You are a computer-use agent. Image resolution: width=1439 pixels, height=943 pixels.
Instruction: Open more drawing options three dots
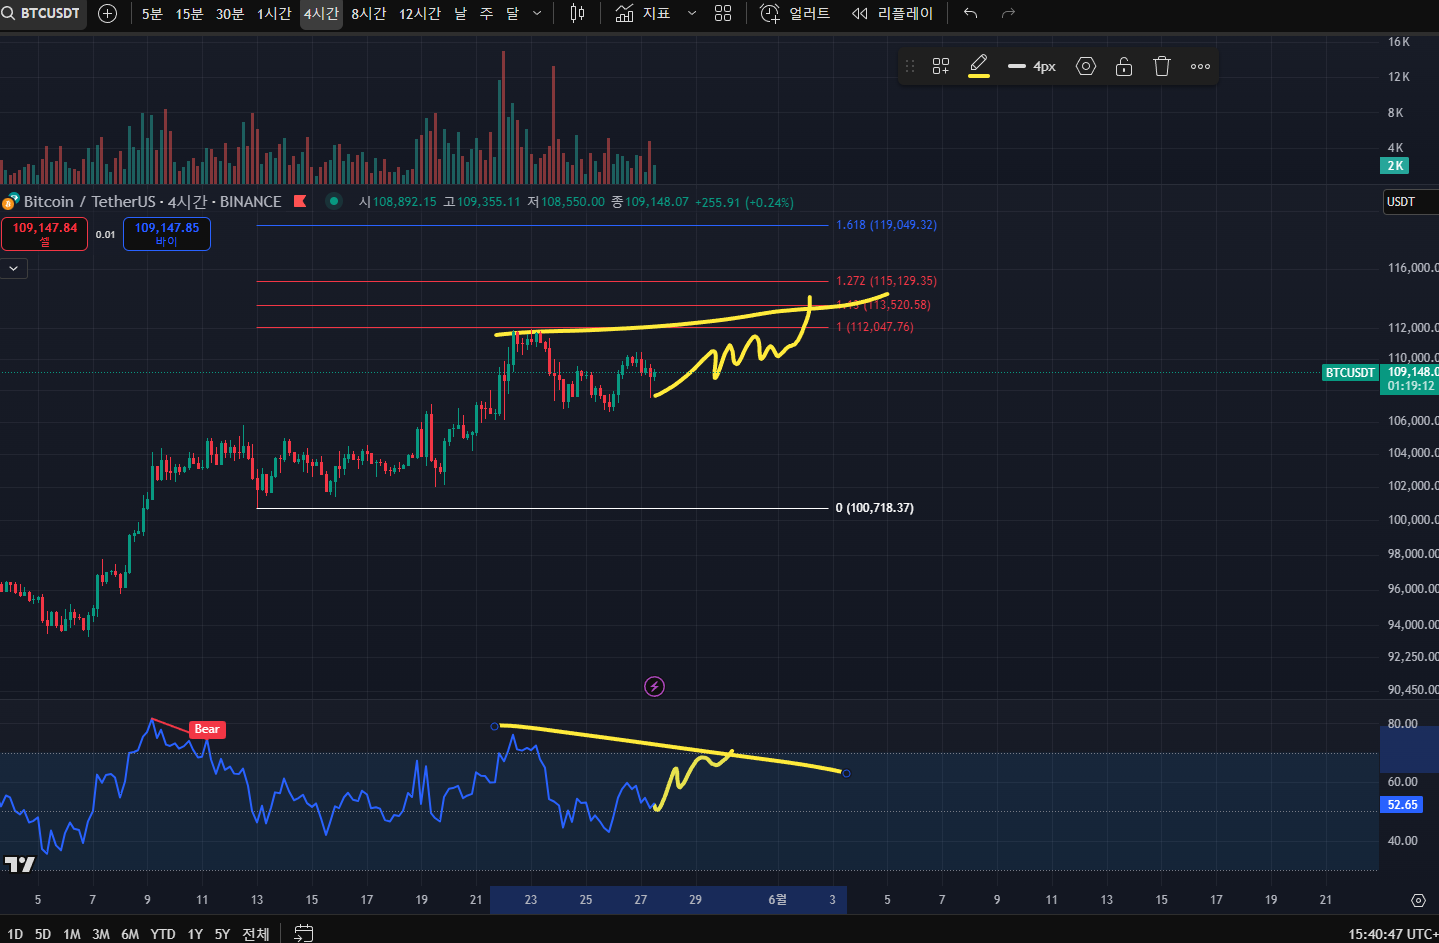click(1200, 66)
